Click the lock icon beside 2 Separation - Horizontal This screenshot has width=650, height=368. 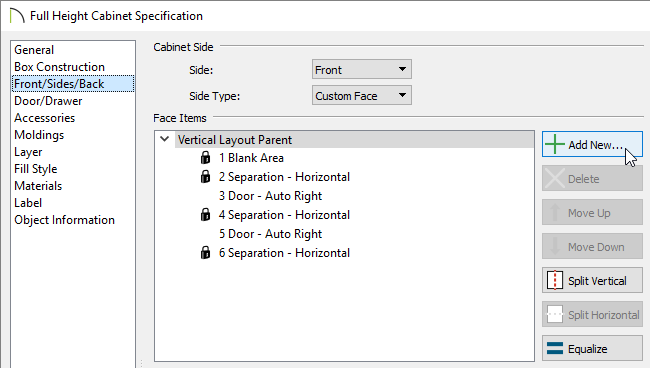(x=205, y=177)
